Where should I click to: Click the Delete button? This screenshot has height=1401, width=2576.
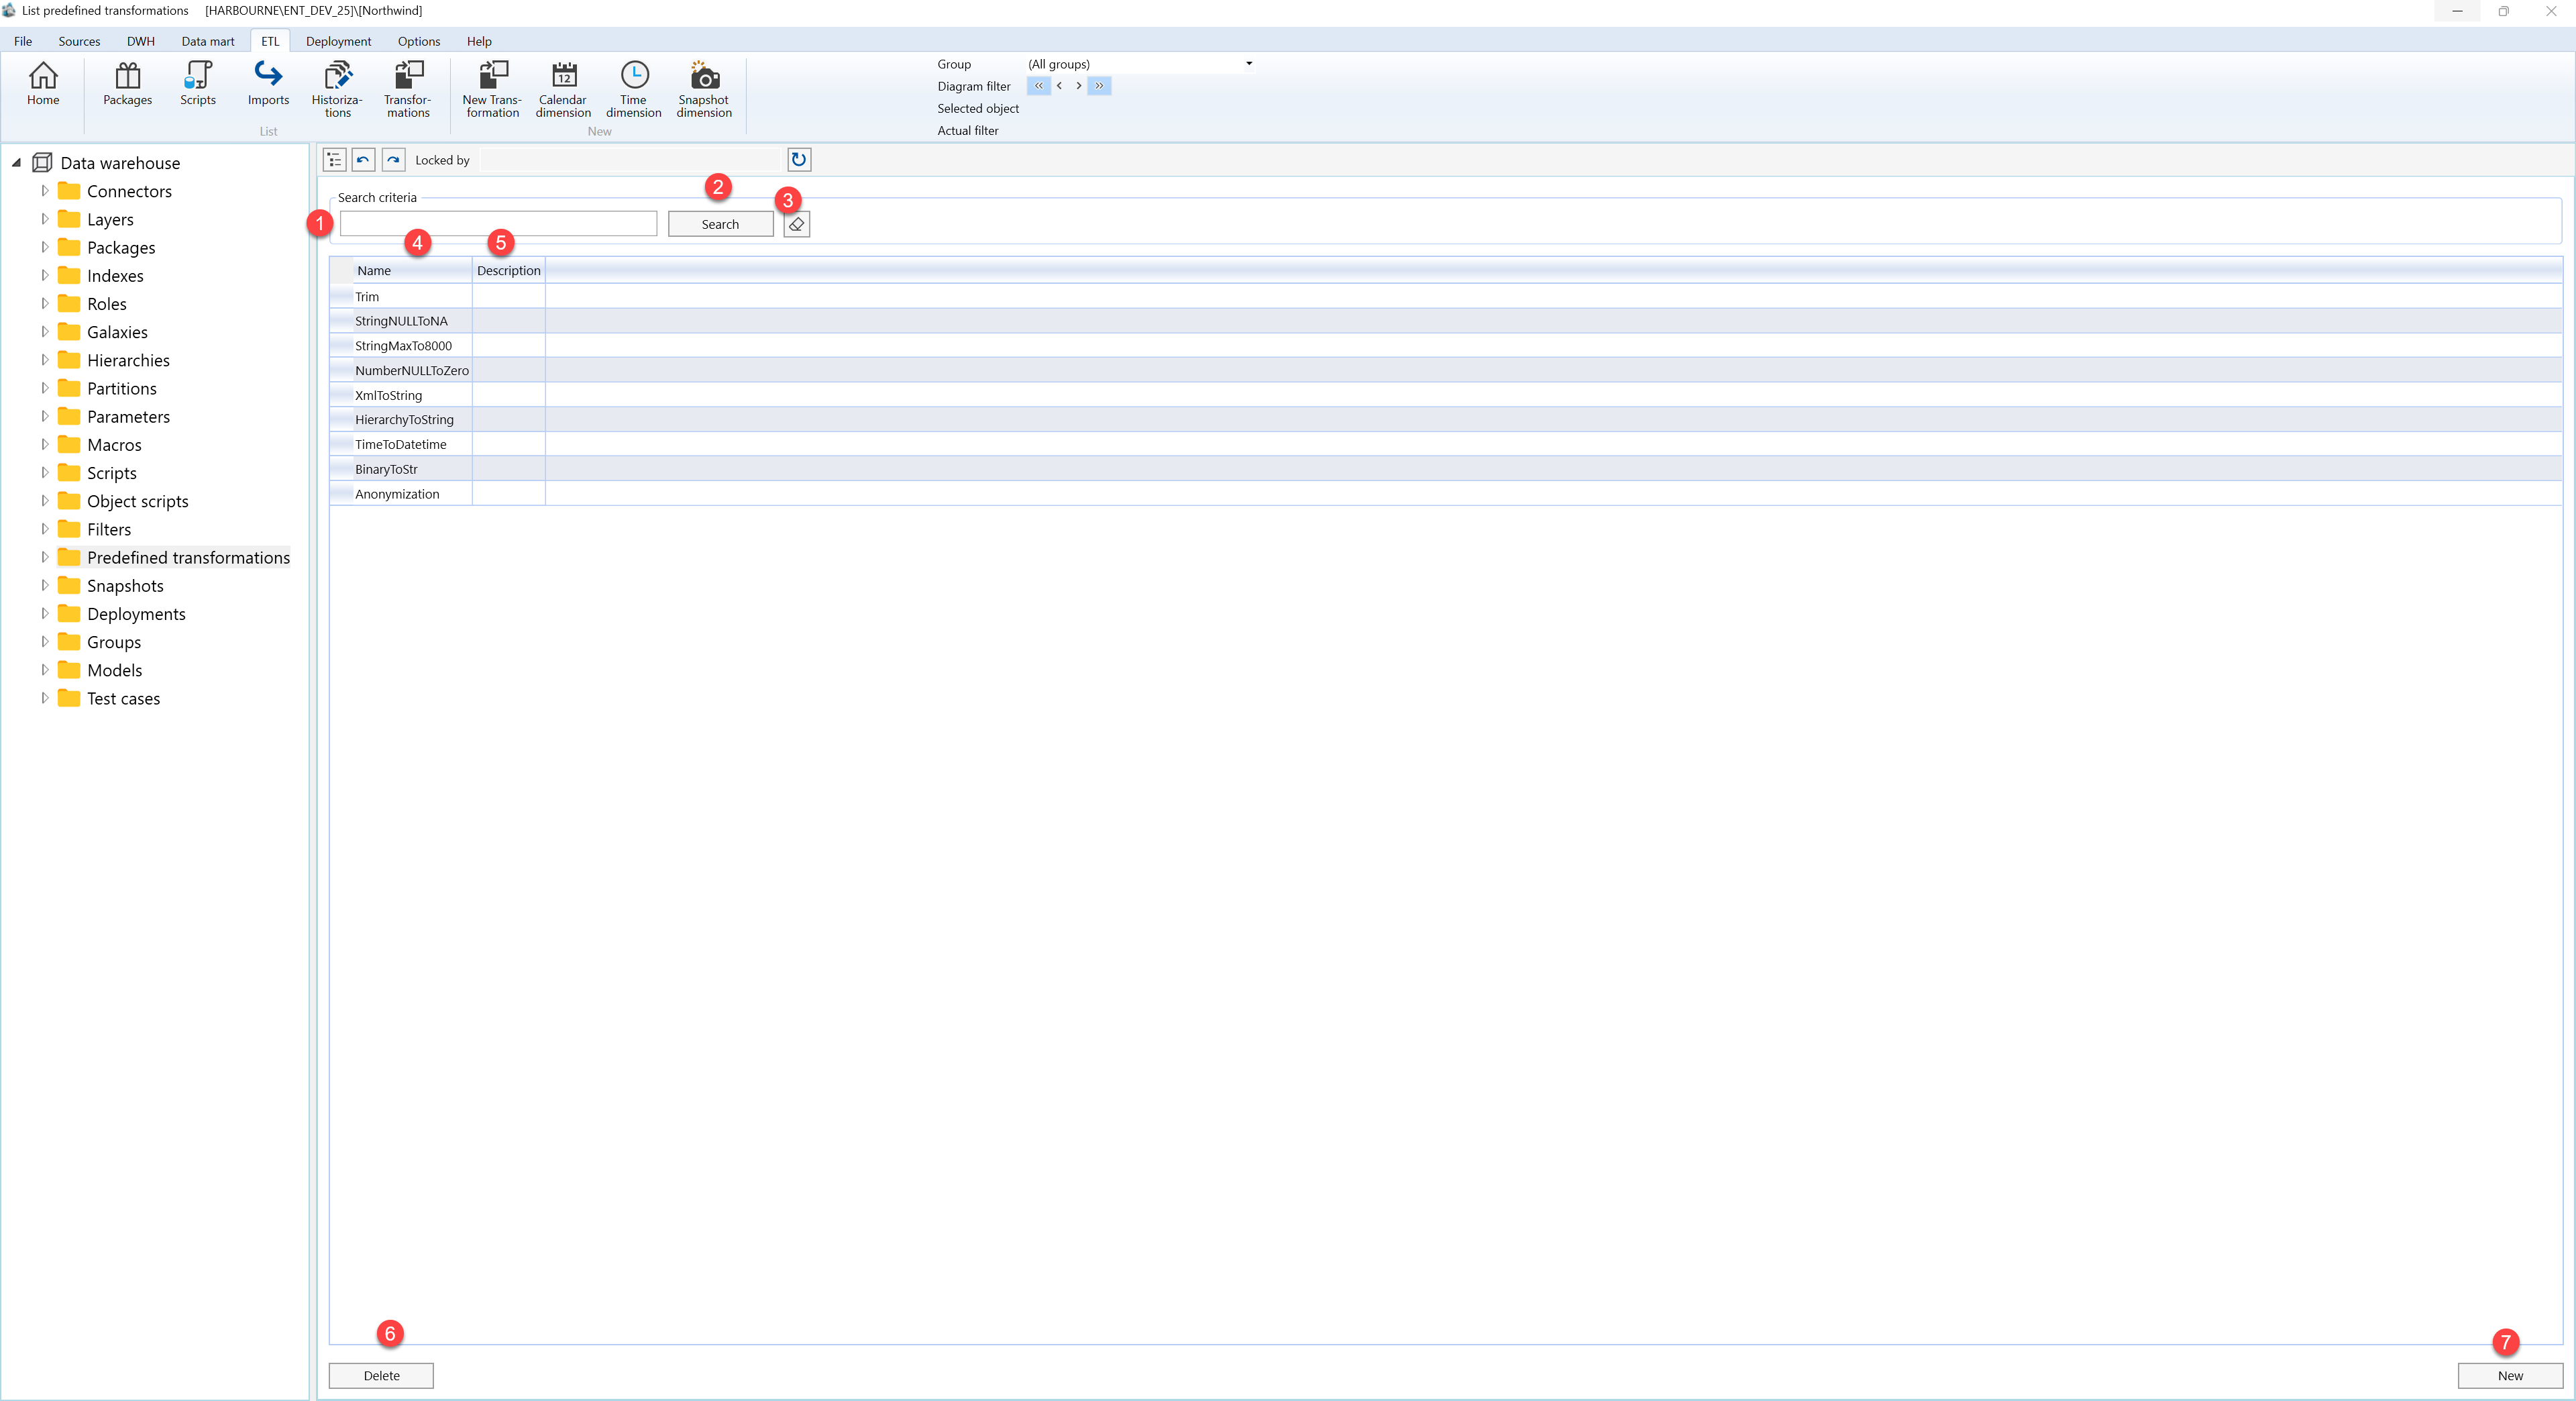pyautogui.click(x=381, y=1375)
